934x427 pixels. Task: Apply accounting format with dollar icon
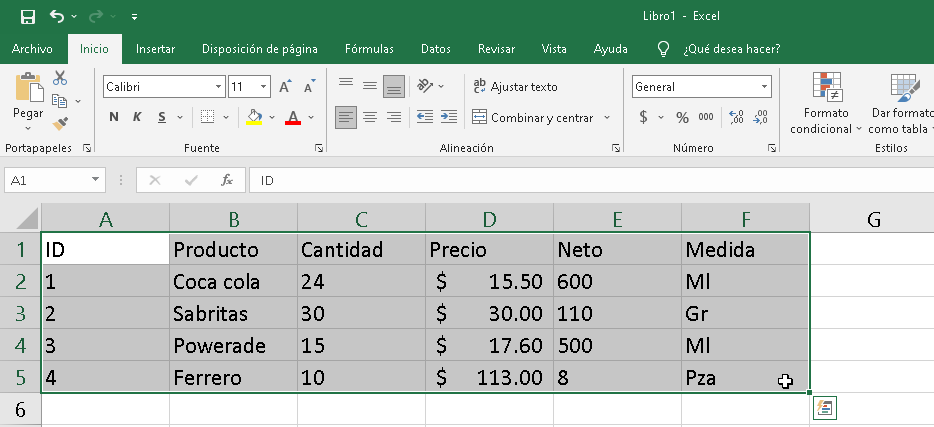643,117
